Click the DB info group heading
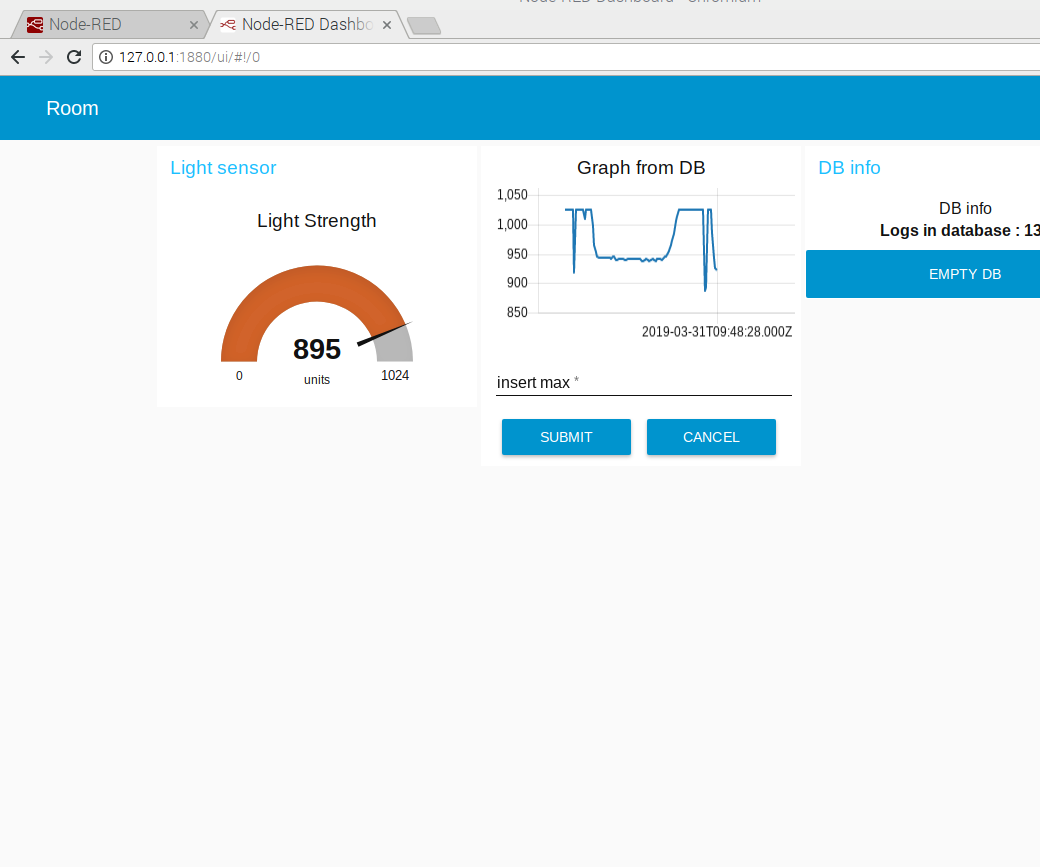The image size is (1040, 867). coord(849,168)
